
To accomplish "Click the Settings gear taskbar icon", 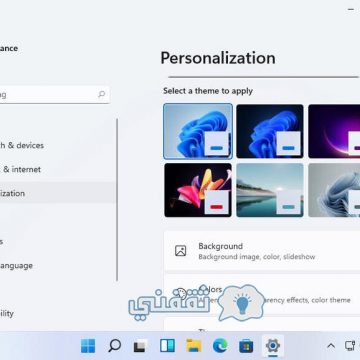I will (x=273, y=346).
